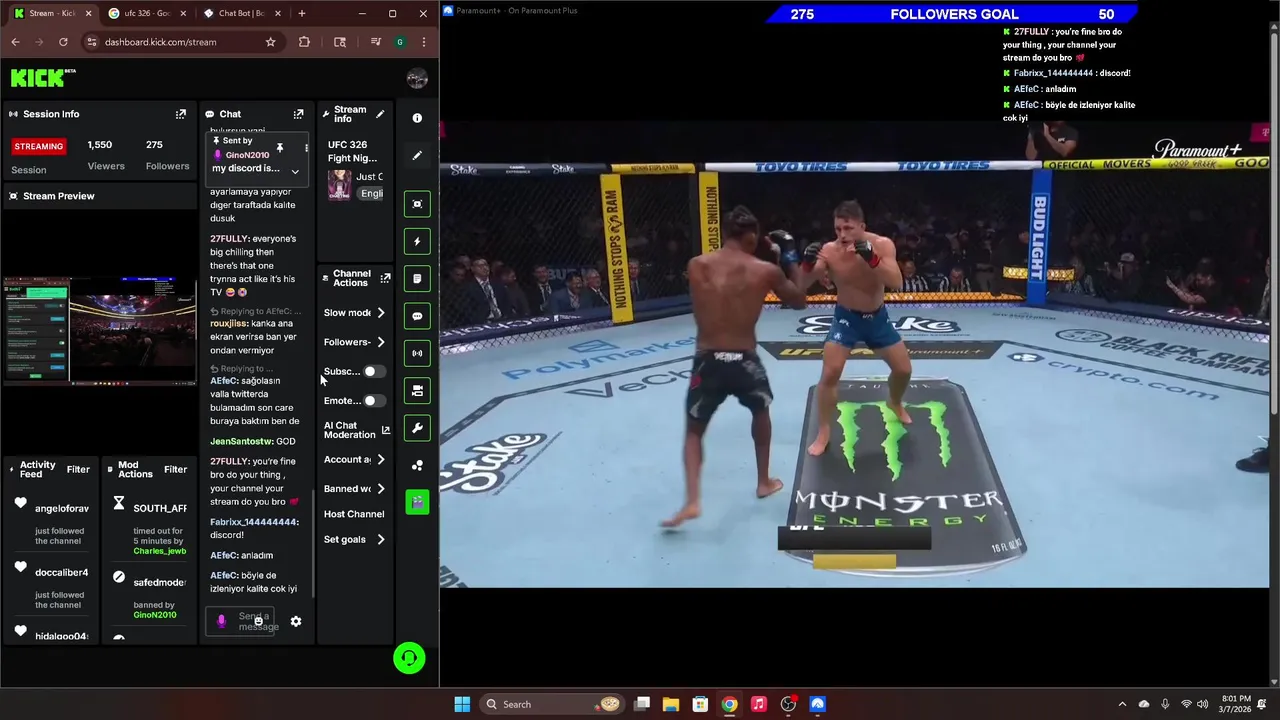The width and height of the screenshot is (1280, 720).
Task: Pop out the Channel Actions panel
Action: point(385,278)
